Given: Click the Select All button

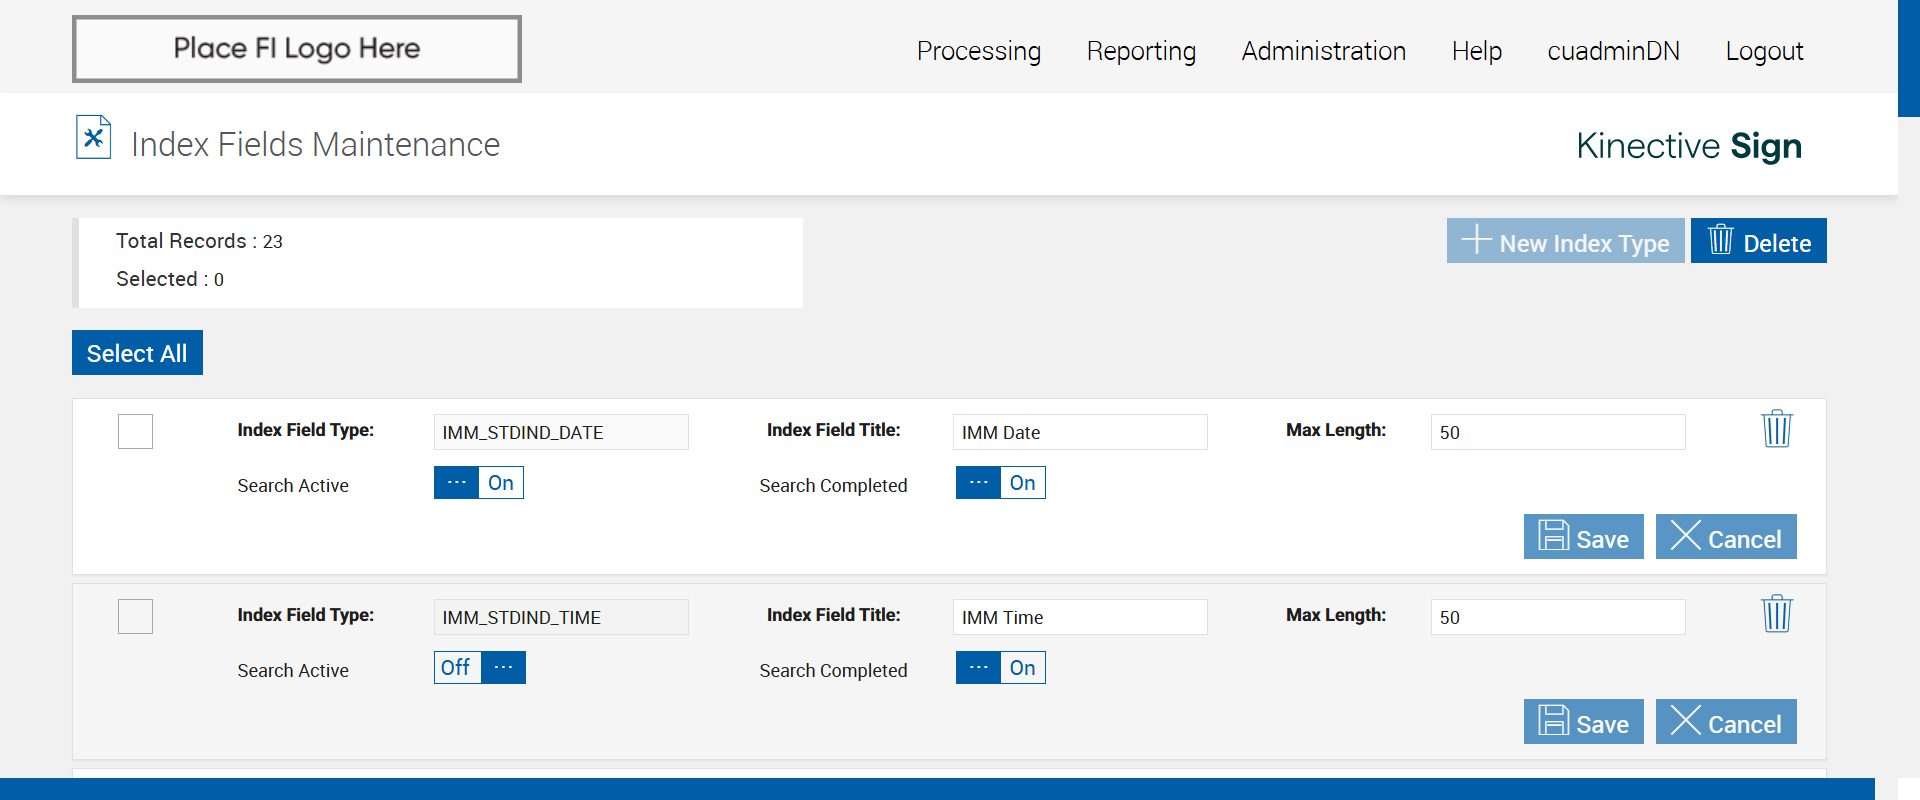Looking at the screenshot, I should tap(137, 353).
